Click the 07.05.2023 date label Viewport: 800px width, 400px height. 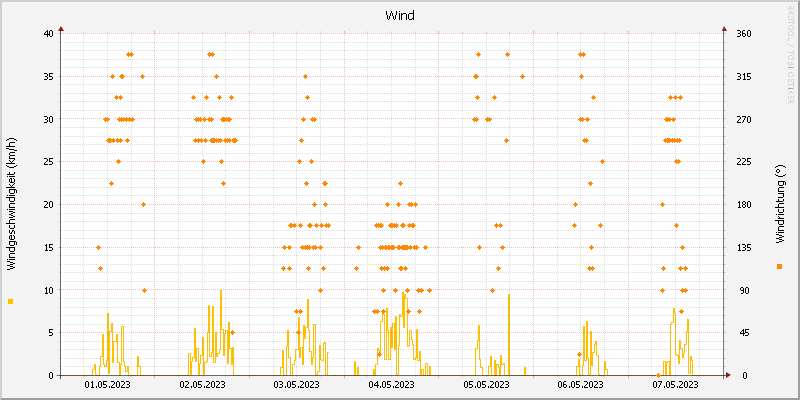[x=676, y=384]
